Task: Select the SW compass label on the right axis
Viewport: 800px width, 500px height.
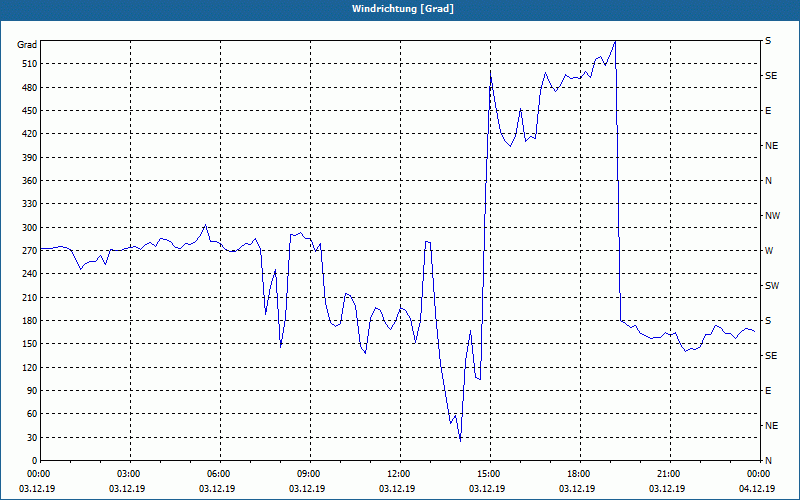Action: [772, 286]
